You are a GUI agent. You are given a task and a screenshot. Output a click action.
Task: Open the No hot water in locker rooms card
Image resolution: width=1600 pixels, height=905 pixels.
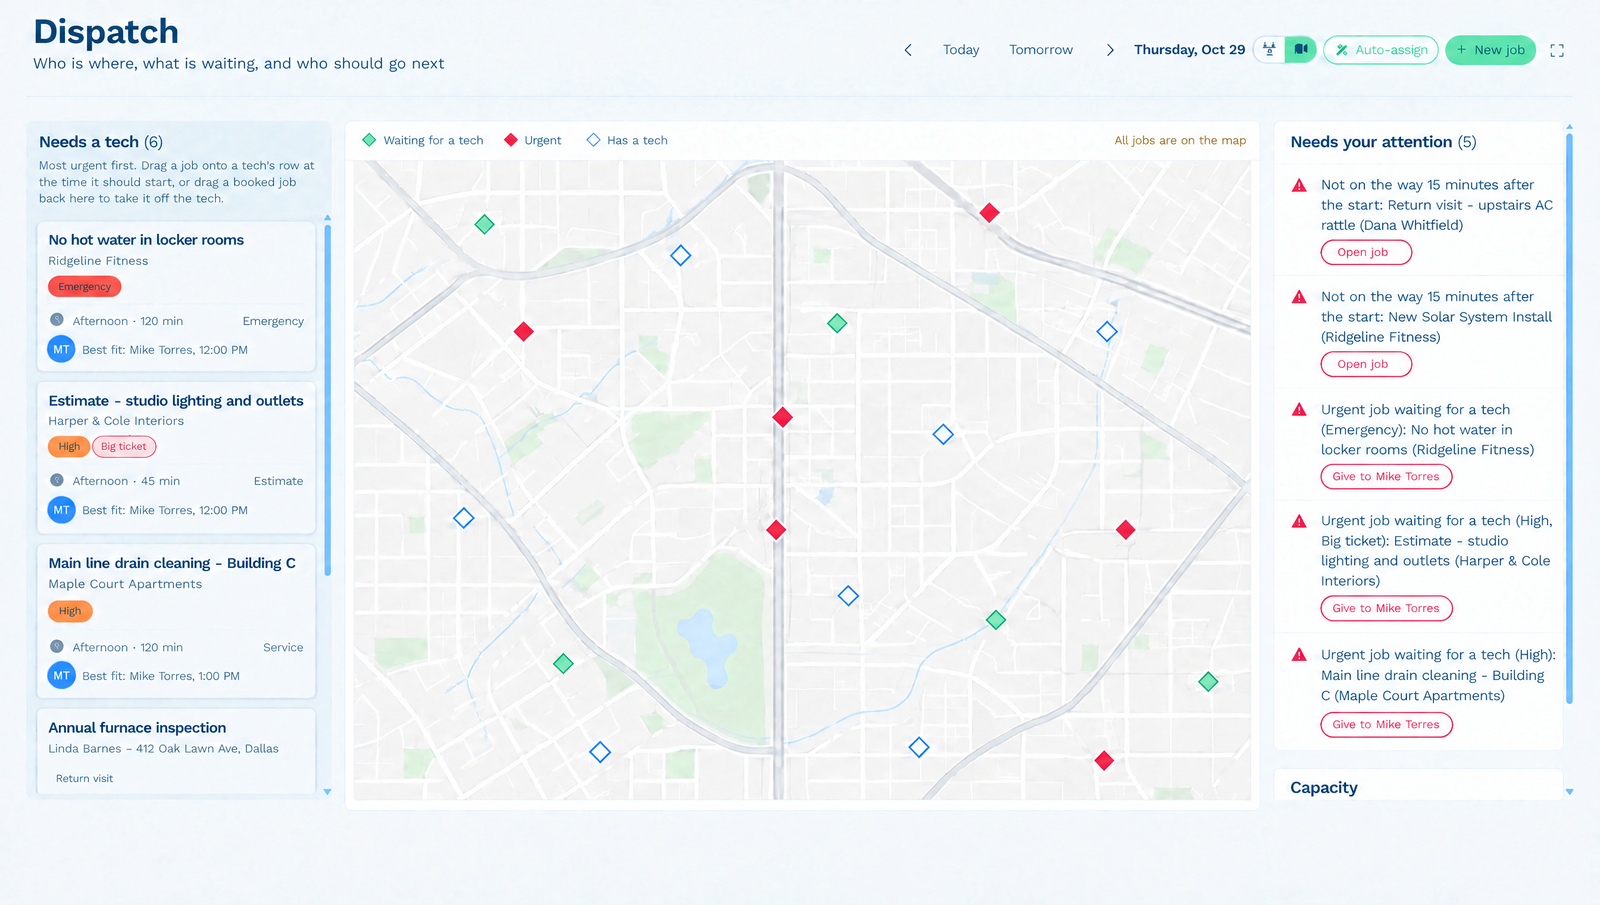177,297
